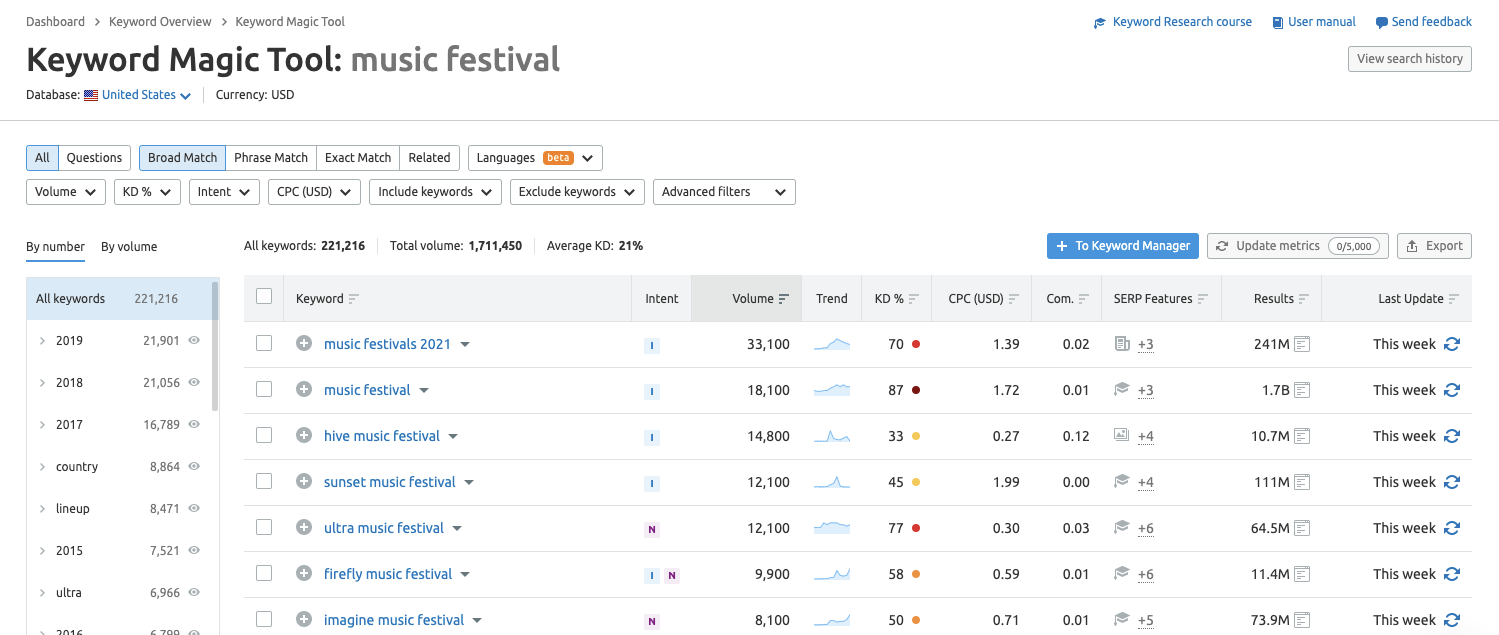Click the plus icon beside ultra music festival
Viewport: 1499px width, 635px height.
[x=304, y=528]
